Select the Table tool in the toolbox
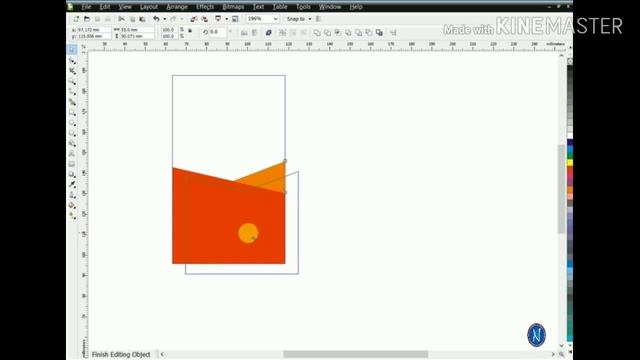 click(72, 164)
